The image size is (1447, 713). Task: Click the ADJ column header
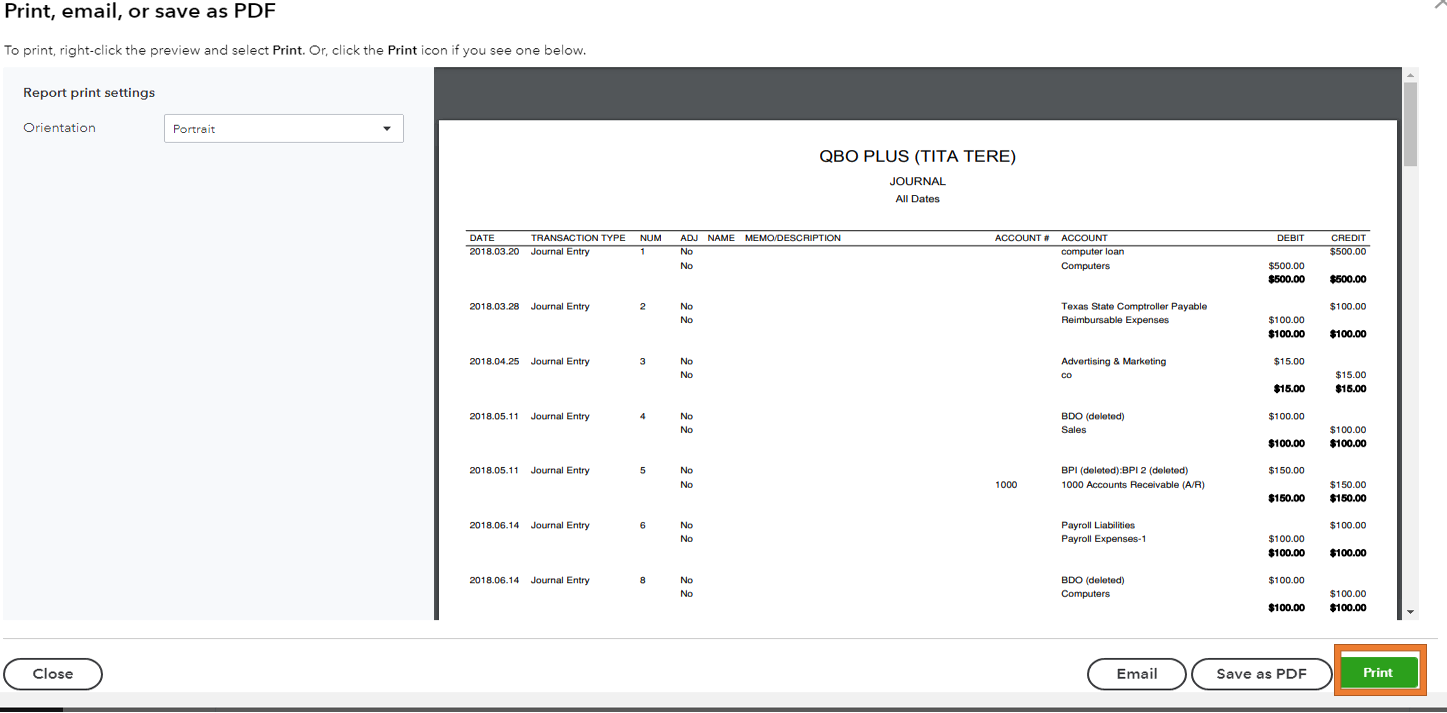[689, 238]
